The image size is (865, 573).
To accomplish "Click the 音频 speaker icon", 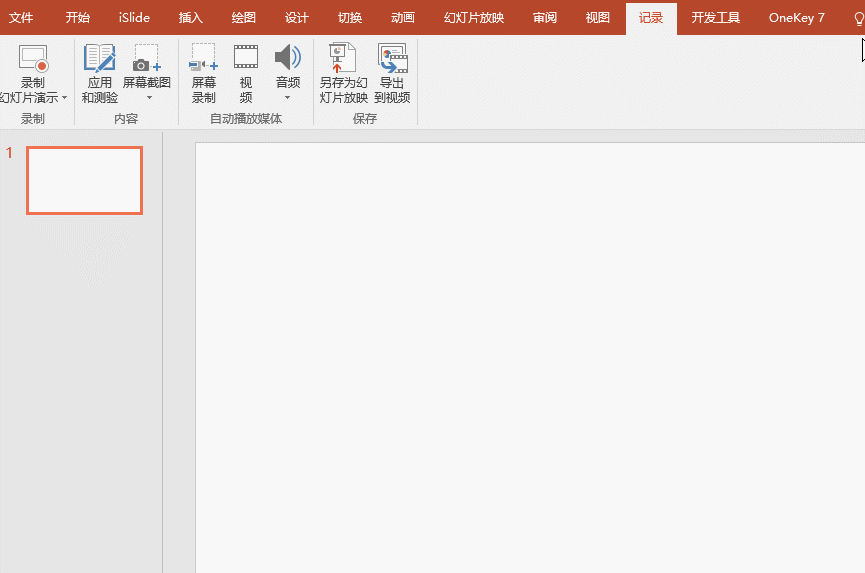I will [x=288, y=57].
